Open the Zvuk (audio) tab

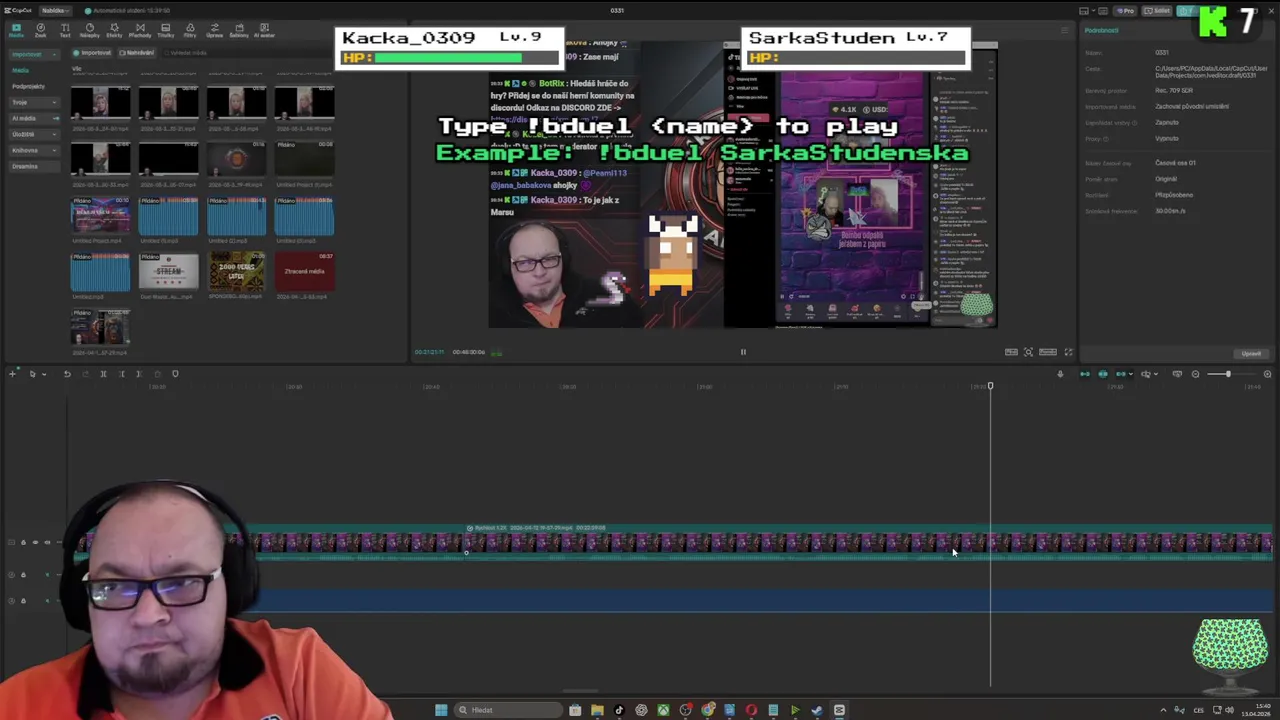[40, 30]
